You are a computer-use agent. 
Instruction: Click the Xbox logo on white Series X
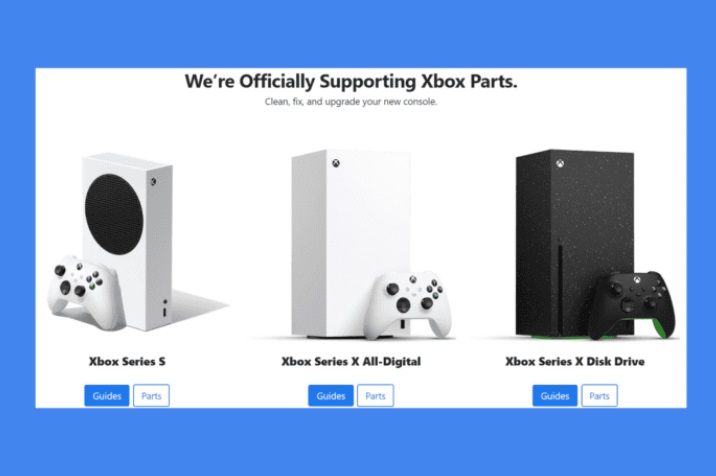pyautogui.click(x=336, y=163)
